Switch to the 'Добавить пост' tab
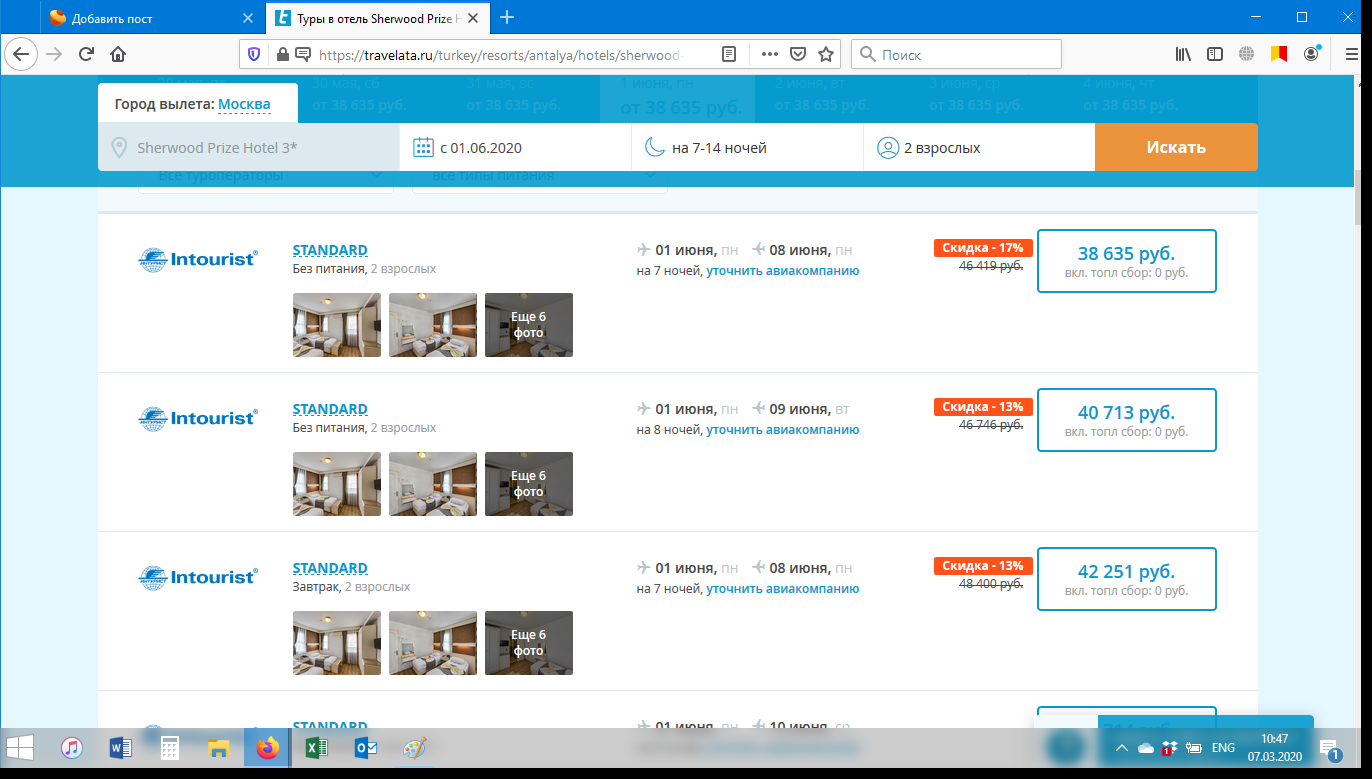This screenshot has width=1372, height=779. point(152,17)
